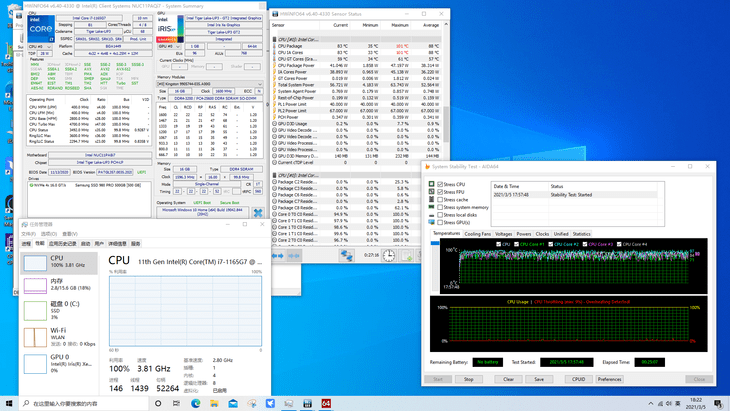Enable the Stress system memory checkbox

pos(440,207)
